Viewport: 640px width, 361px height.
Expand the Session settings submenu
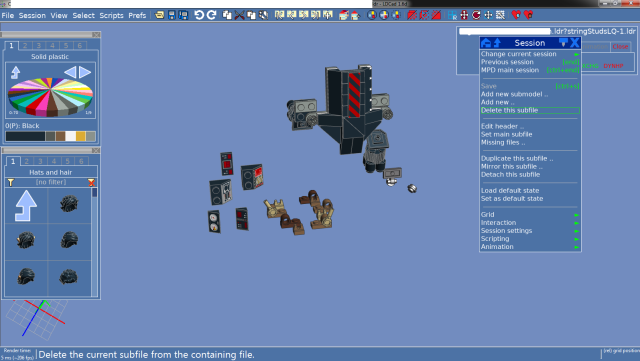530,231
